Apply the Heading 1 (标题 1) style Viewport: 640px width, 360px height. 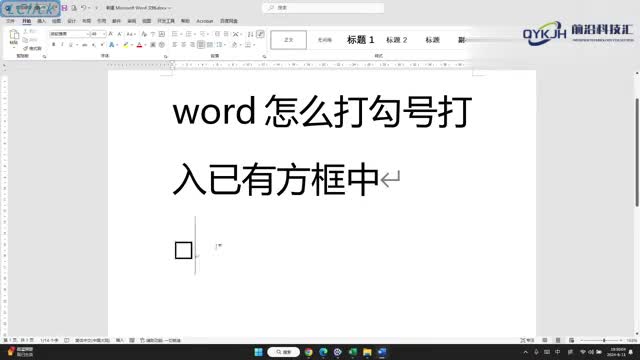tap(360, 40)
